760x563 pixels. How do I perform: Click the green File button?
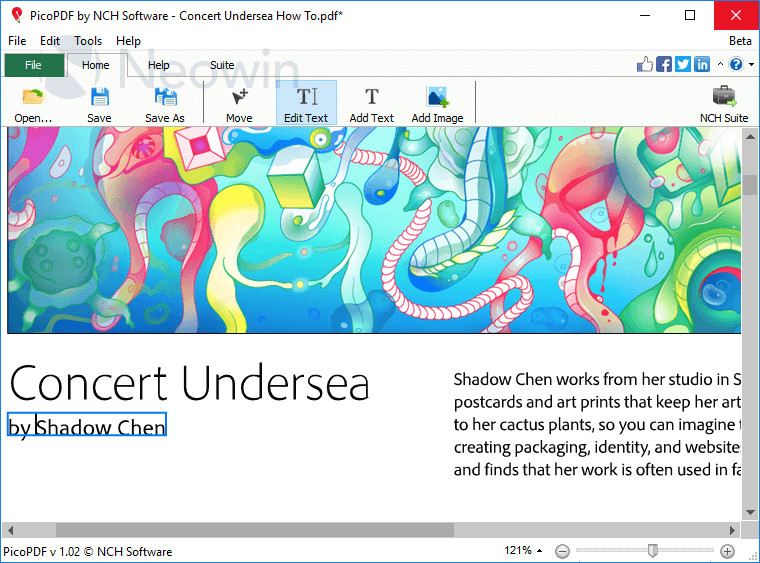click(34, 65)
